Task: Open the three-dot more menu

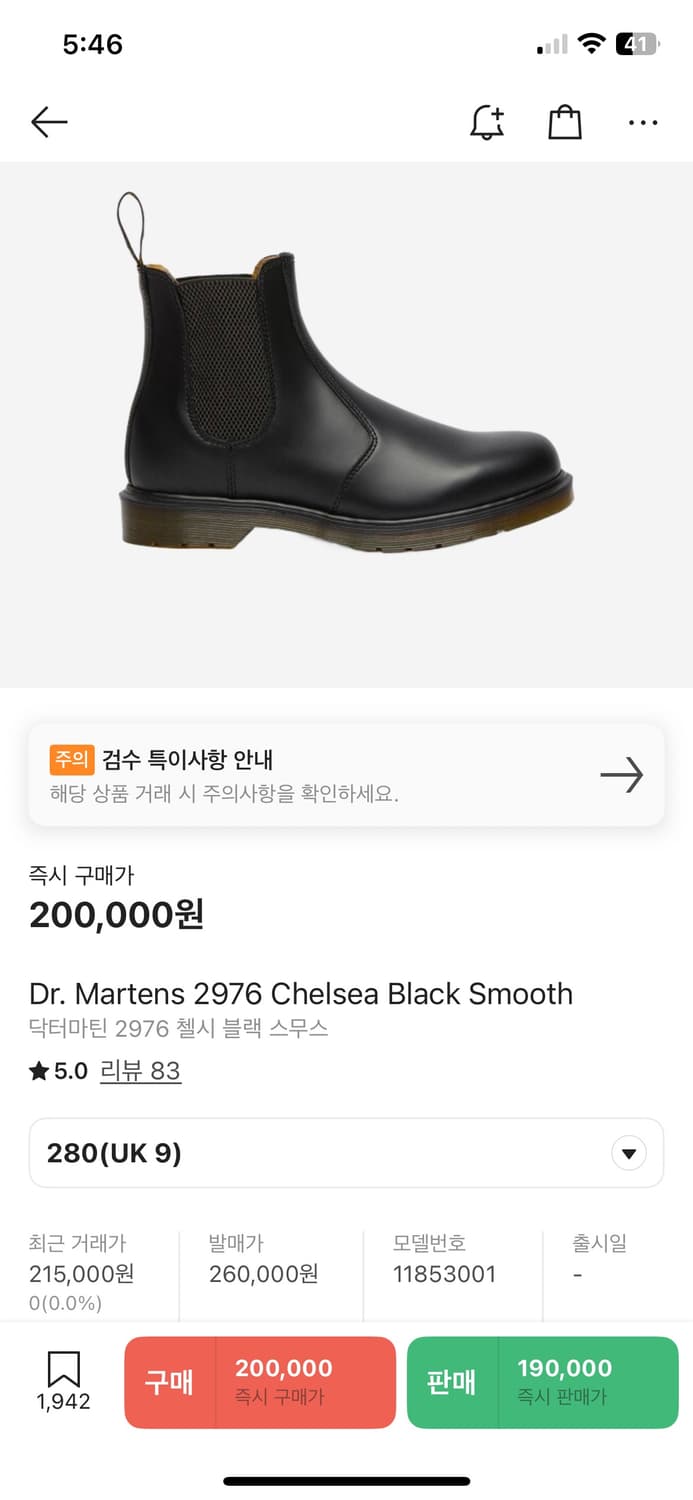Action: coord(643,123)
